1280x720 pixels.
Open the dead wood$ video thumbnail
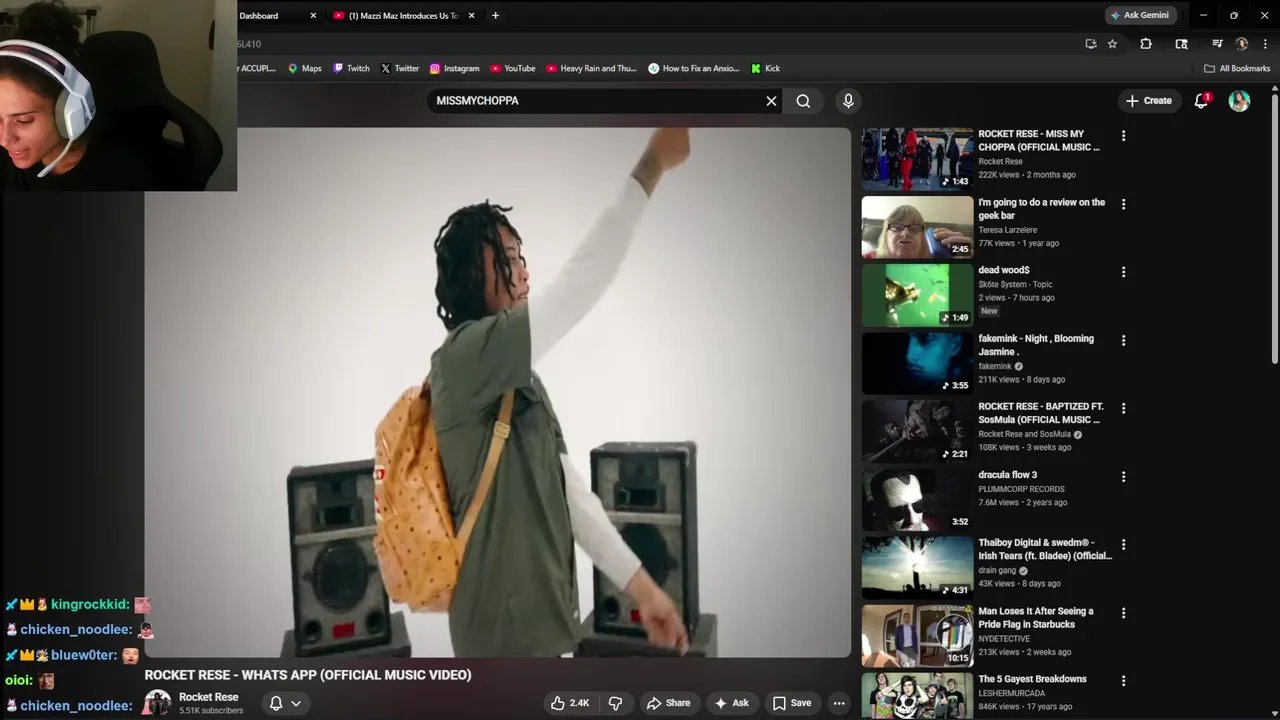(x=917, y=295)
